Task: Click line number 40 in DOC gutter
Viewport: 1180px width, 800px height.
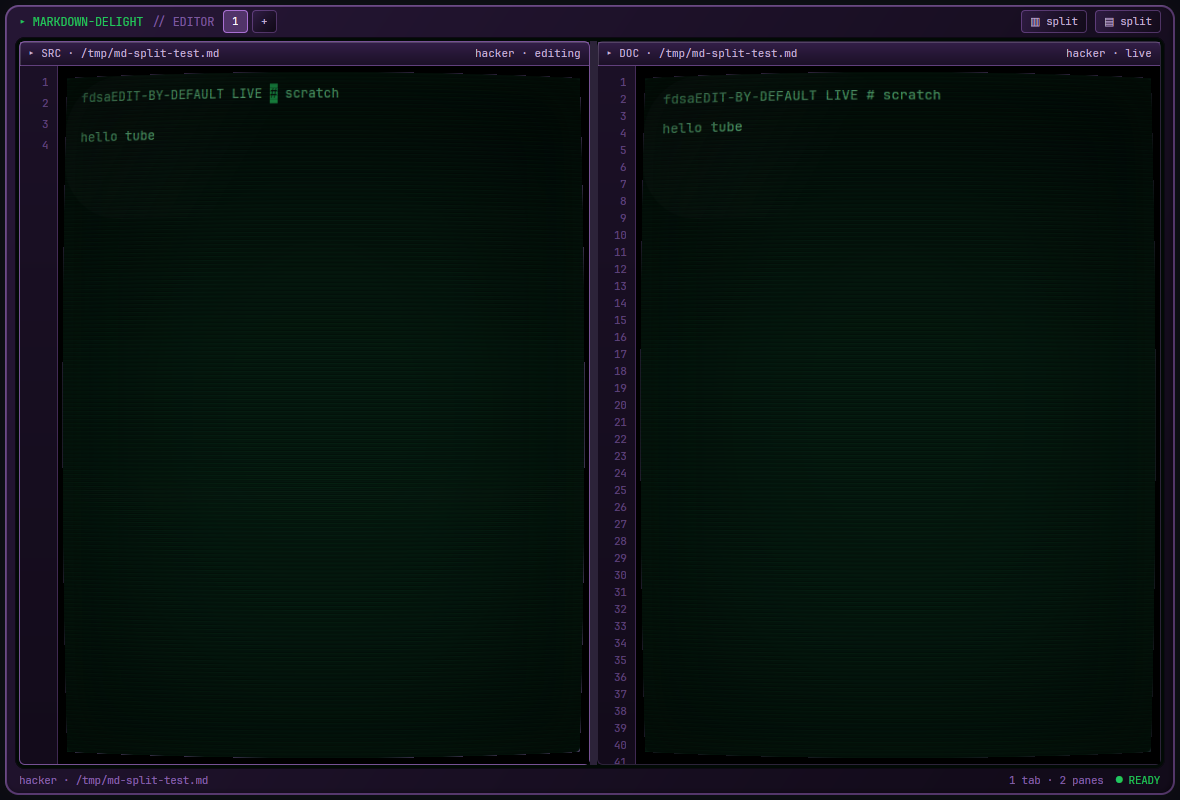Action: pyautogui.click(x=620, y=746)
